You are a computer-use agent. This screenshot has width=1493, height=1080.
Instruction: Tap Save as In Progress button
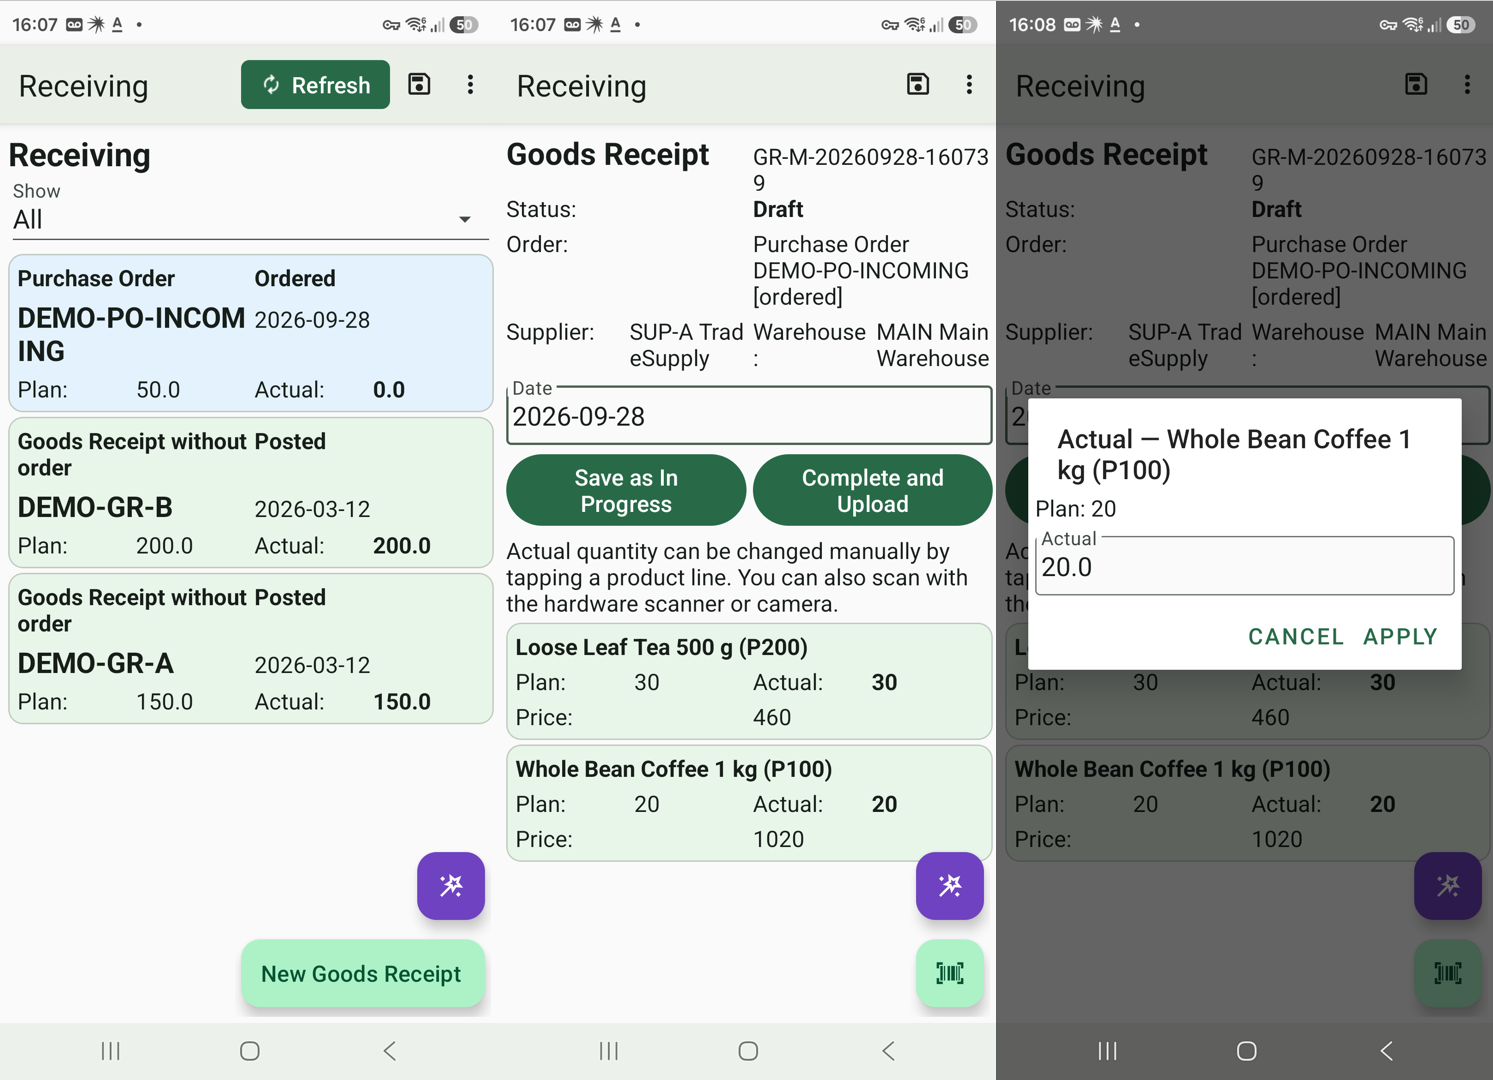pyautogui.click(x=626, y=490)
